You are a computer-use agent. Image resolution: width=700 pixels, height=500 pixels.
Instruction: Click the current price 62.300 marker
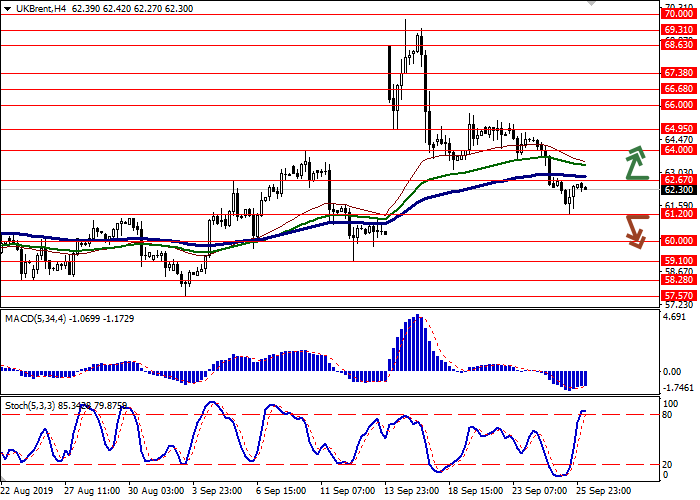pyautogui.click(x=678, y=190)
